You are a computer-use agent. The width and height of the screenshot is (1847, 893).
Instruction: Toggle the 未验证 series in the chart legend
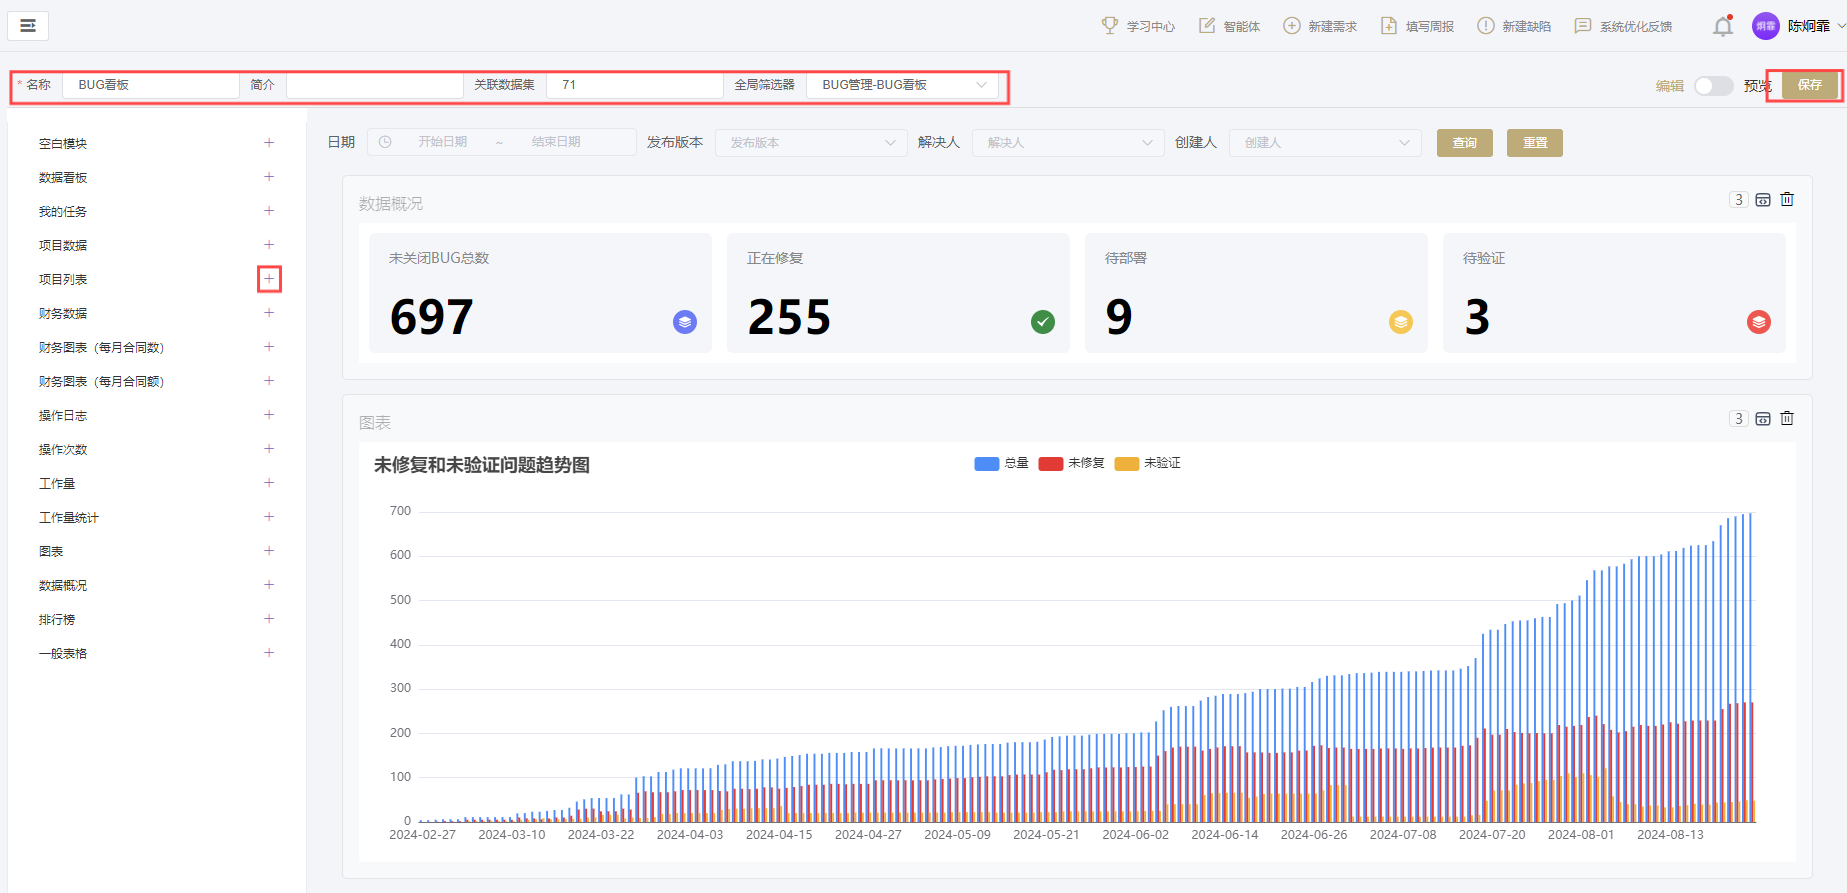click(x=1147, y=463)
